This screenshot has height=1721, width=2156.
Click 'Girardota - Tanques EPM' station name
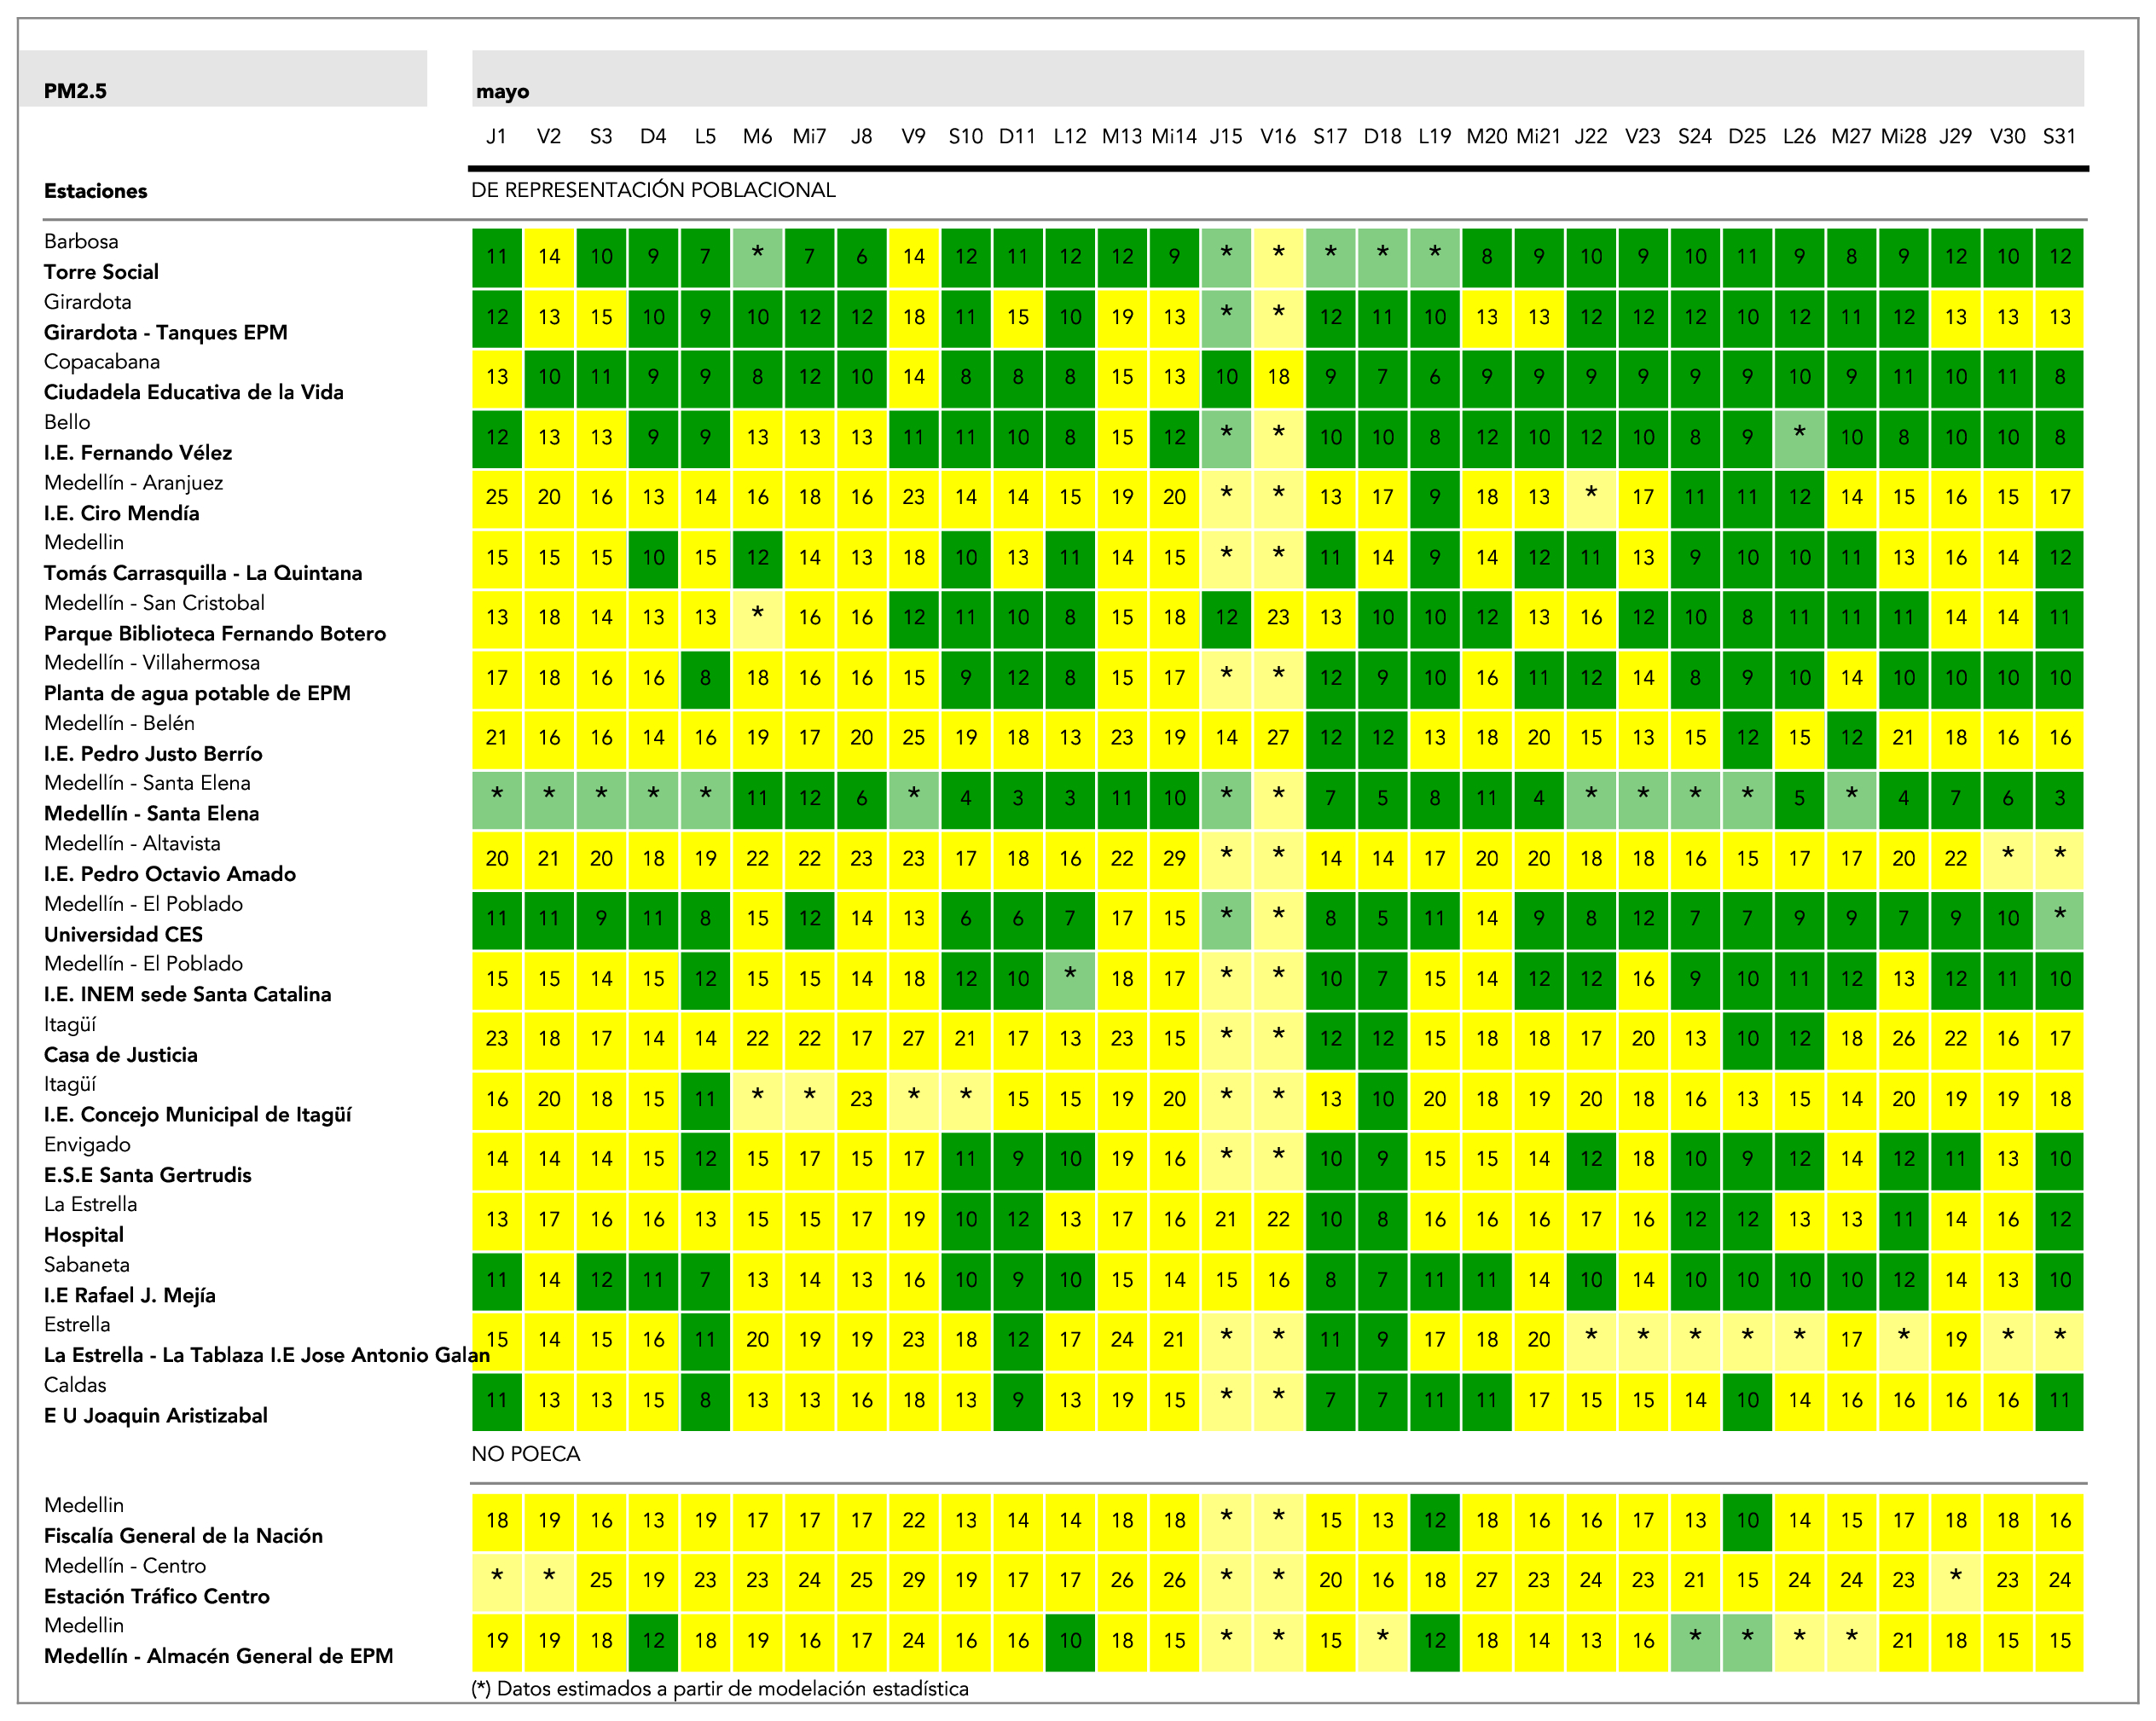pos(165,333)
